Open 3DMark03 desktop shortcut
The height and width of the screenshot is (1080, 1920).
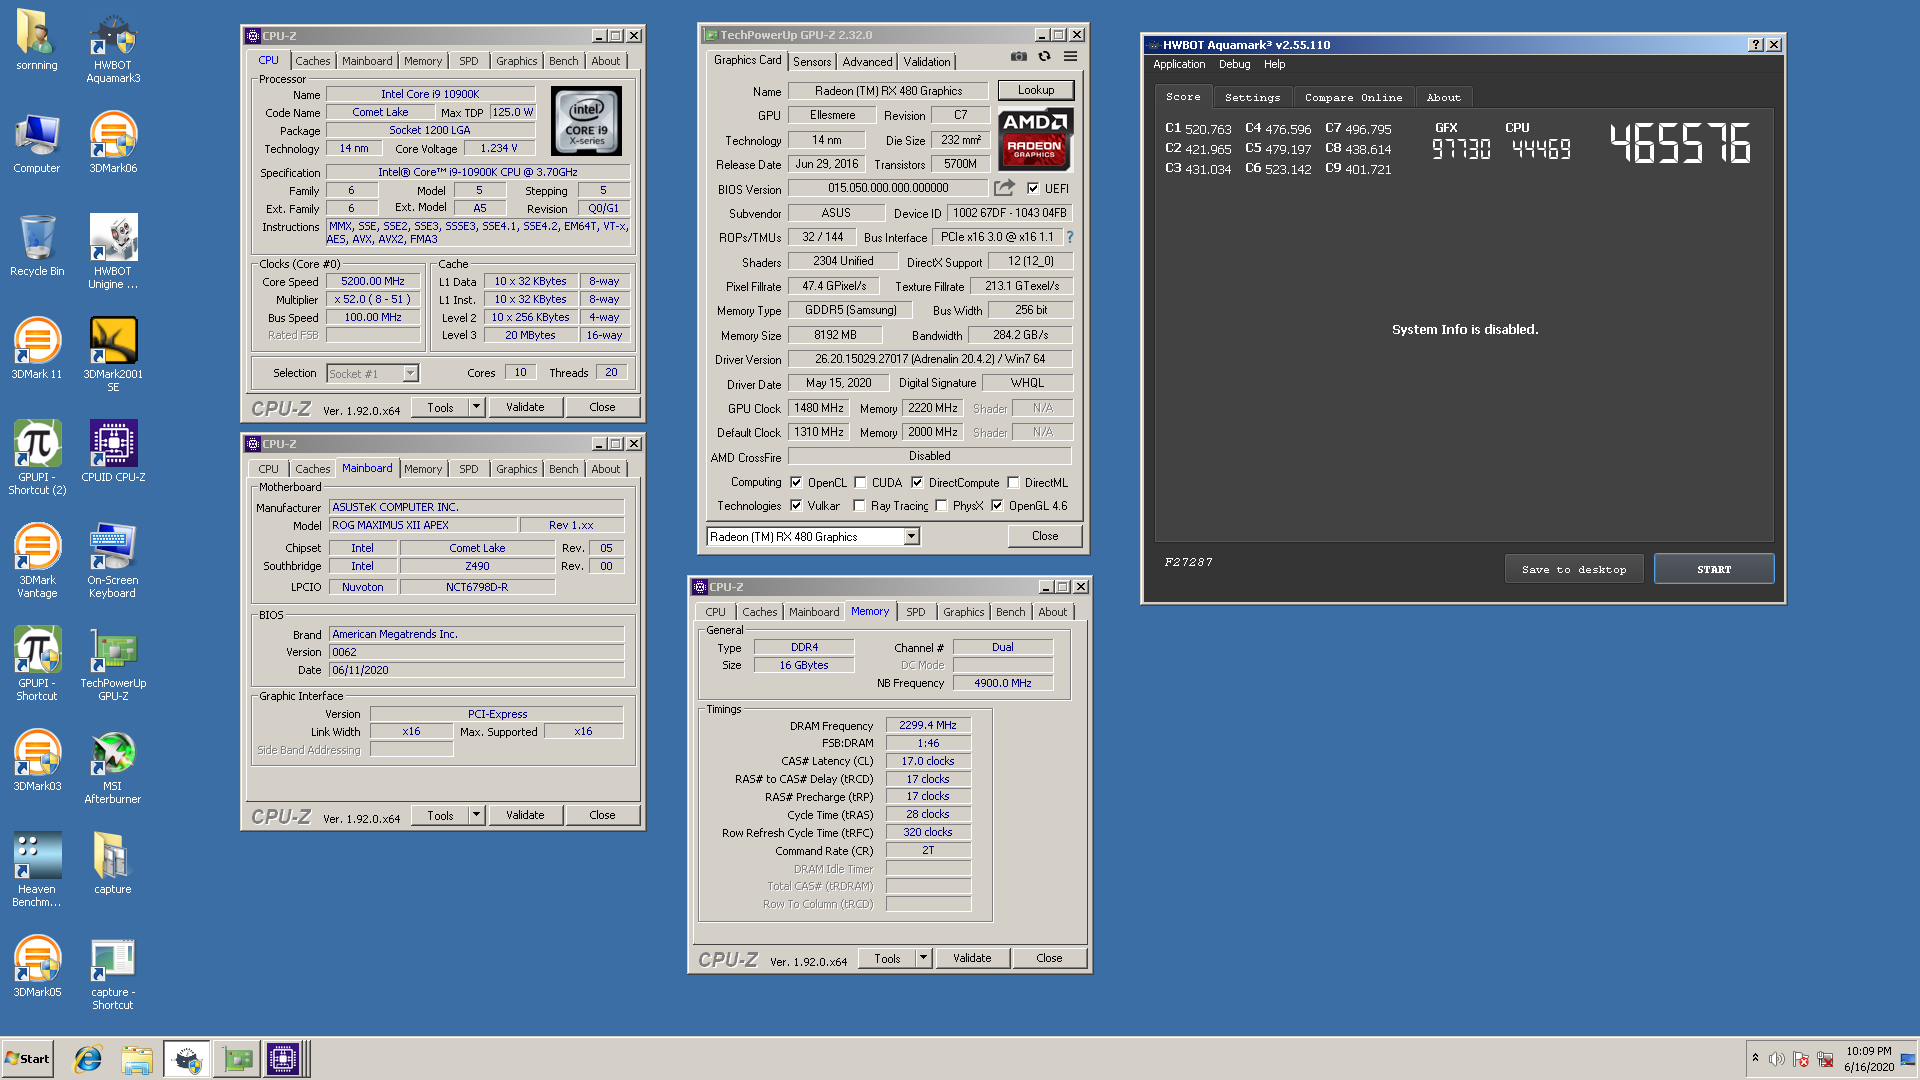(x=37, y=759)
